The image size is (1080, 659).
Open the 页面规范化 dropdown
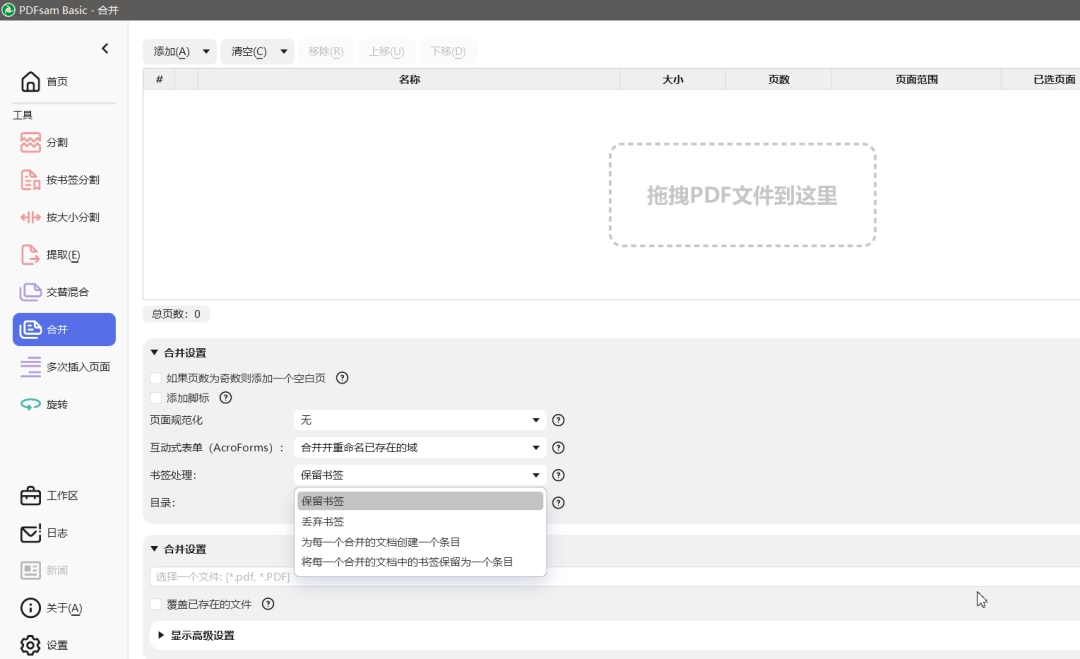coord(420,421)
